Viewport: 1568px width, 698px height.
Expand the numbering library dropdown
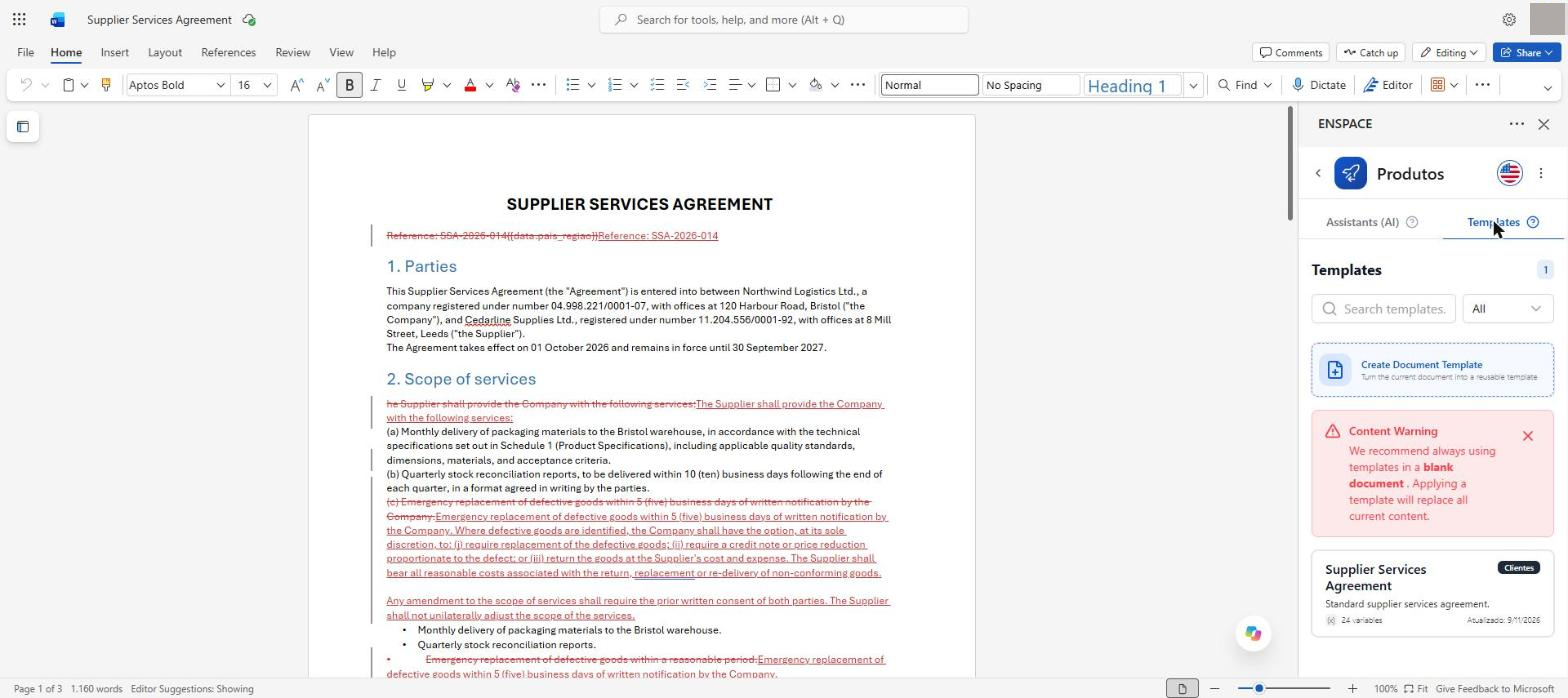[633, 85]
